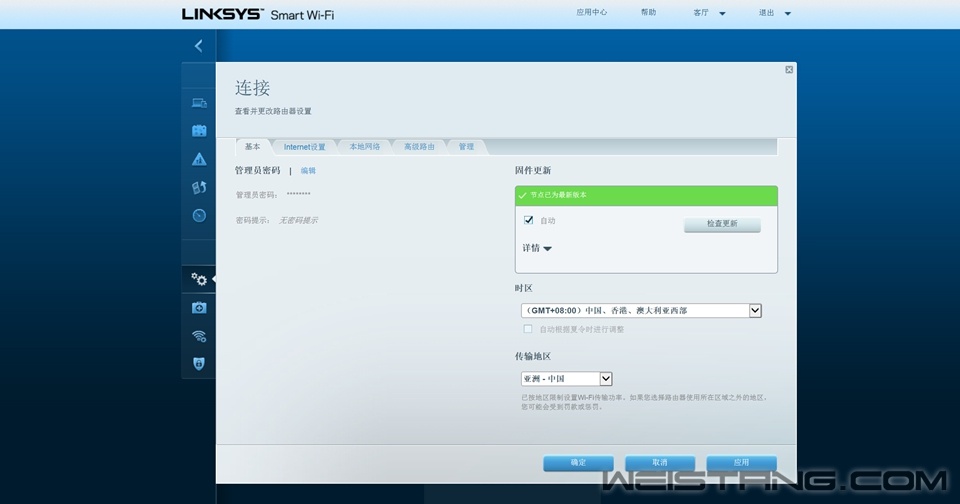
Task: Open the Troubleshooting first-aid icon
Action: [199, 308]
